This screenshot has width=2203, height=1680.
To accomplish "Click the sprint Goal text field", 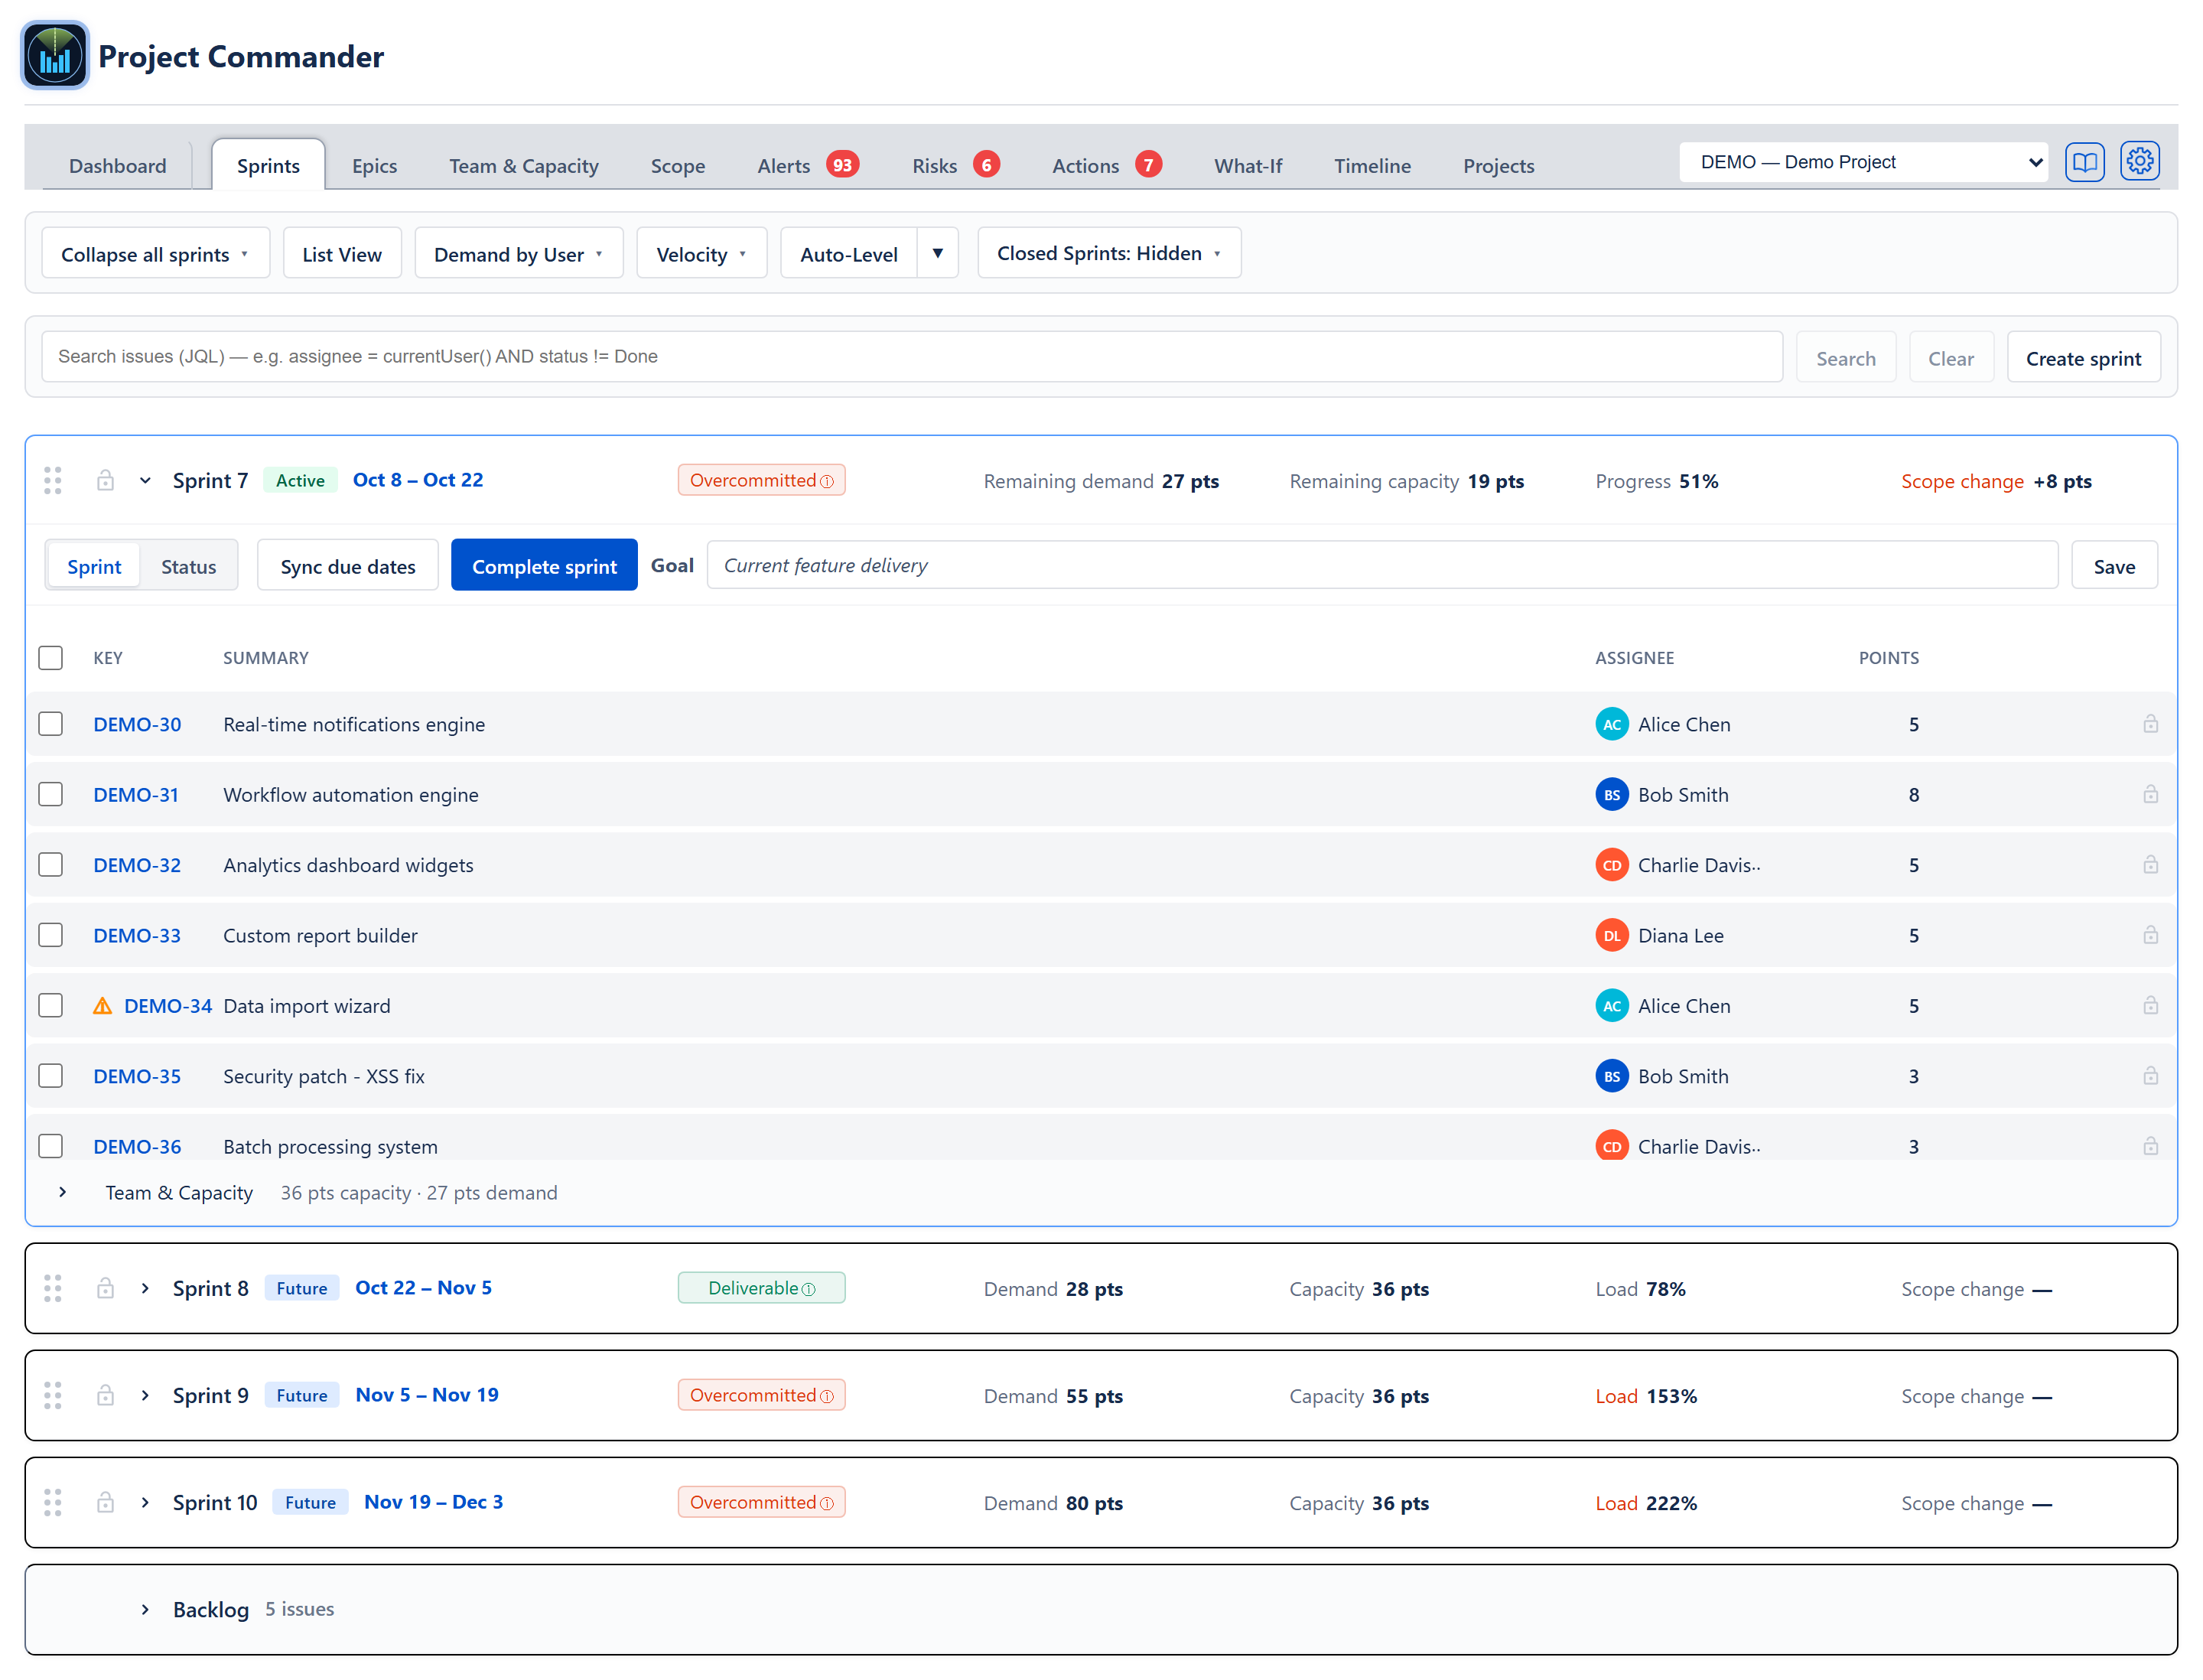I will (x=1382, y=566).
